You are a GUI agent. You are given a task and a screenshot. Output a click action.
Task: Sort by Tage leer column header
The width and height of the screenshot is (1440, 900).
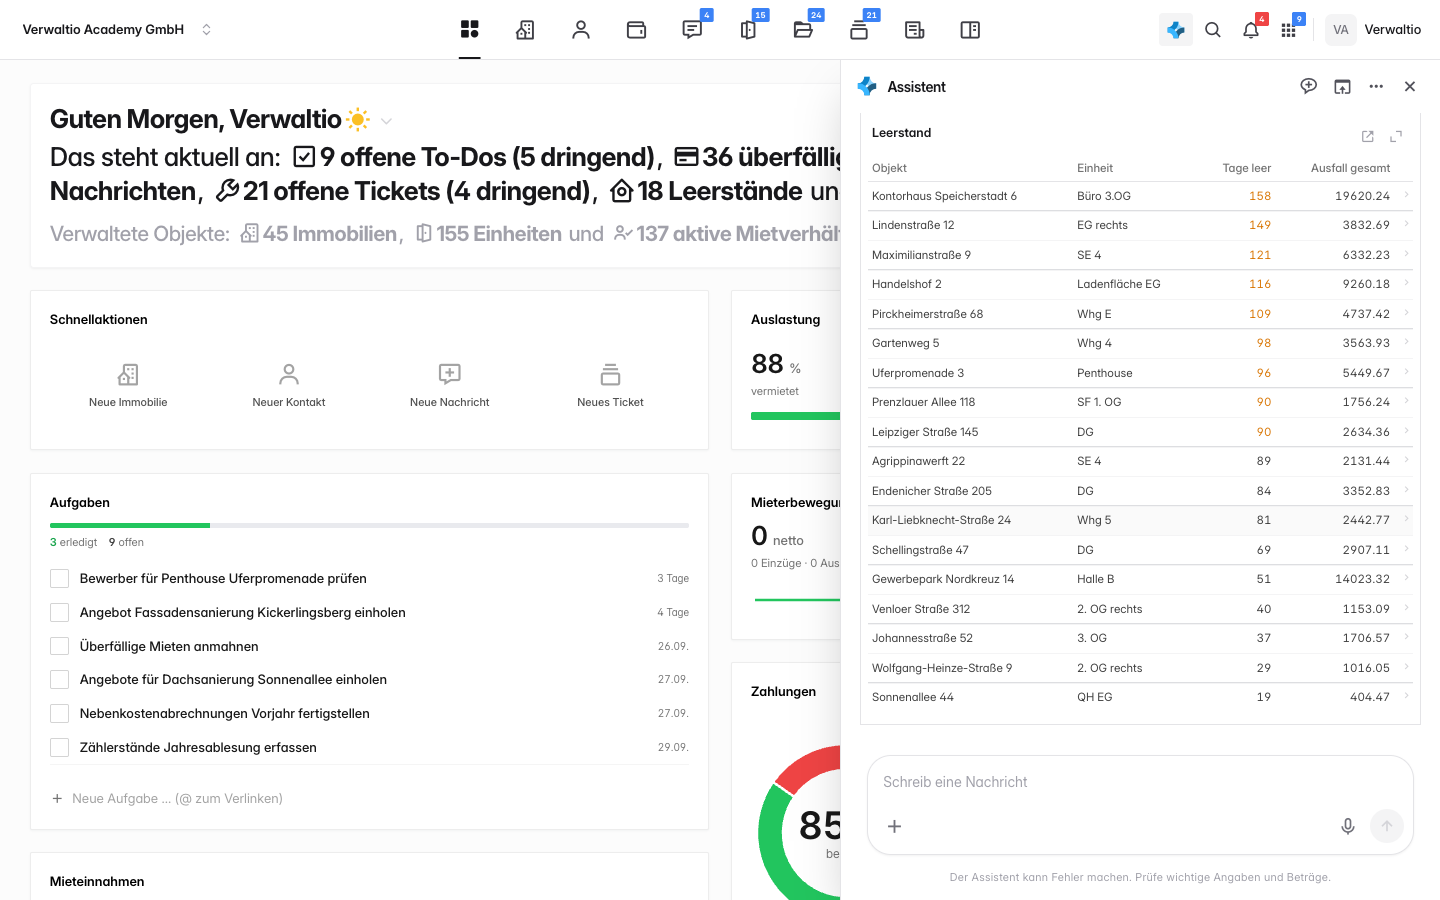(1246, 168)
